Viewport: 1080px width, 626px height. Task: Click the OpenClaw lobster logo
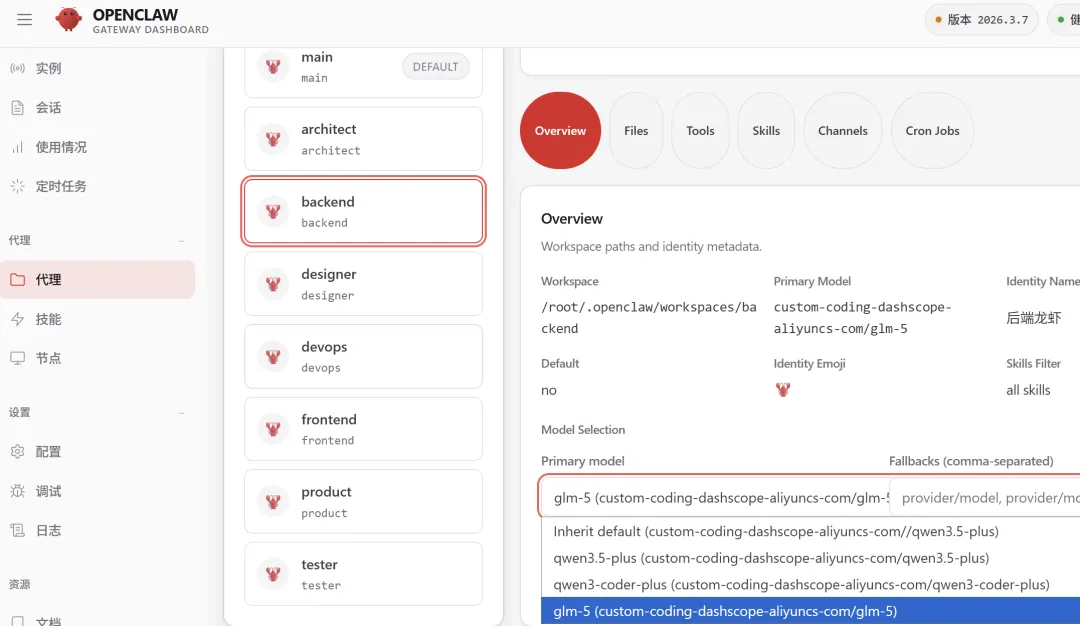(x=68, y=19)
